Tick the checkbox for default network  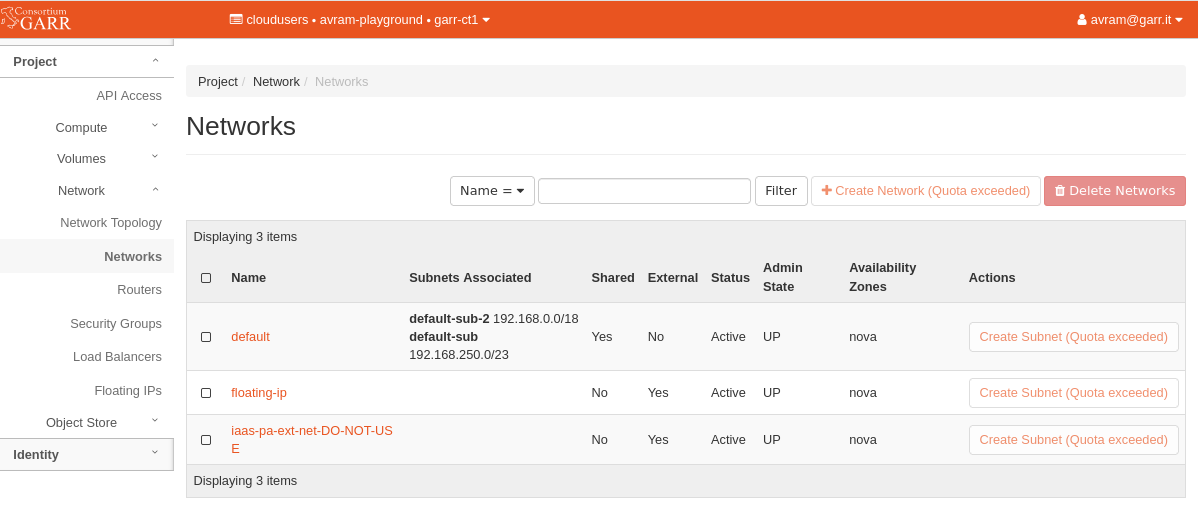pos(206,337)
